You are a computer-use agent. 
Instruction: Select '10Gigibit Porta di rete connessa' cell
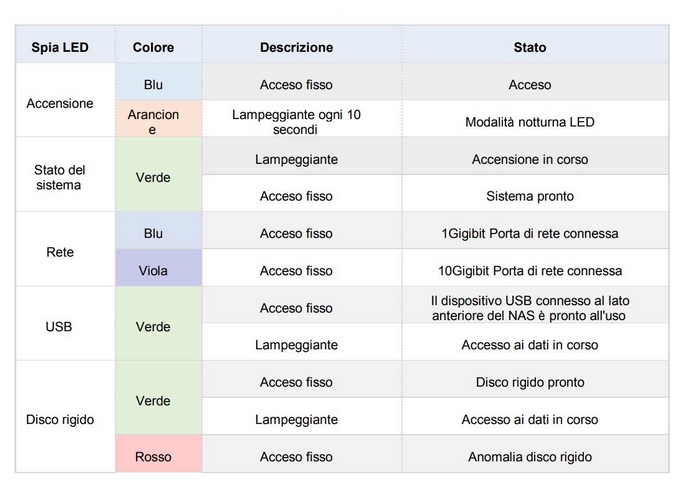click(530, 270)
